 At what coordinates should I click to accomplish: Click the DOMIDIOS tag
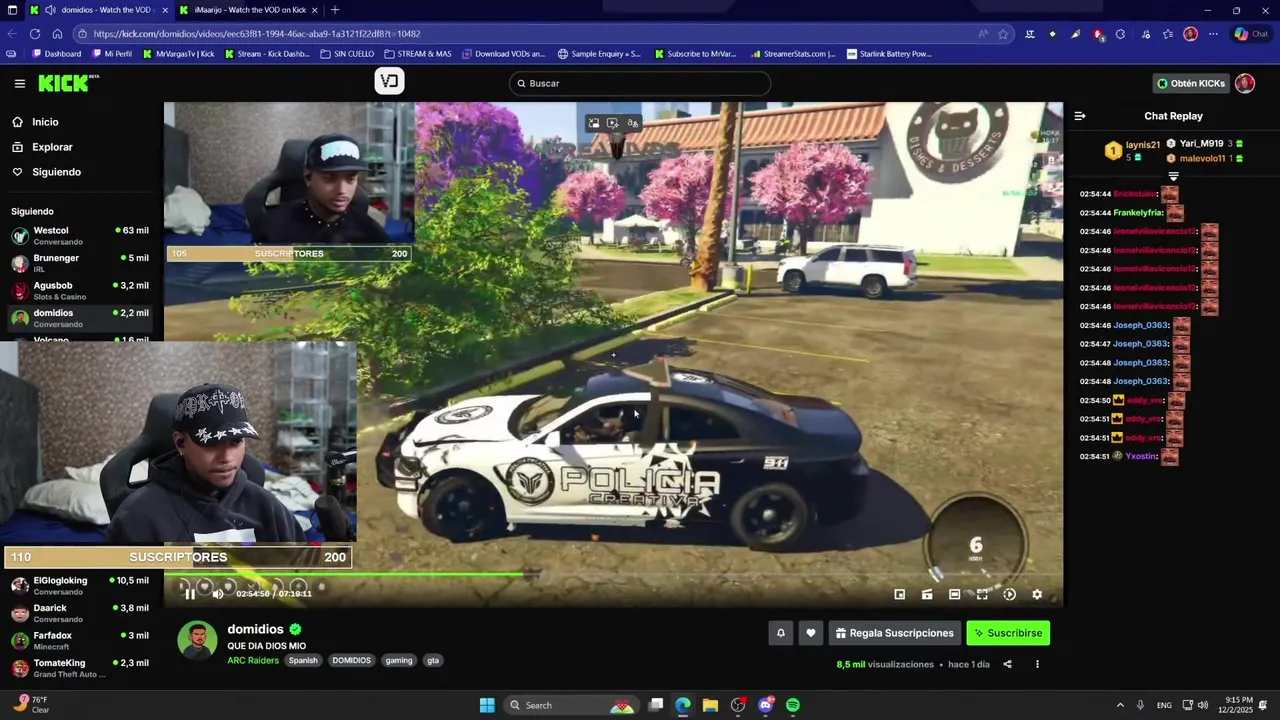pos(352,660)
